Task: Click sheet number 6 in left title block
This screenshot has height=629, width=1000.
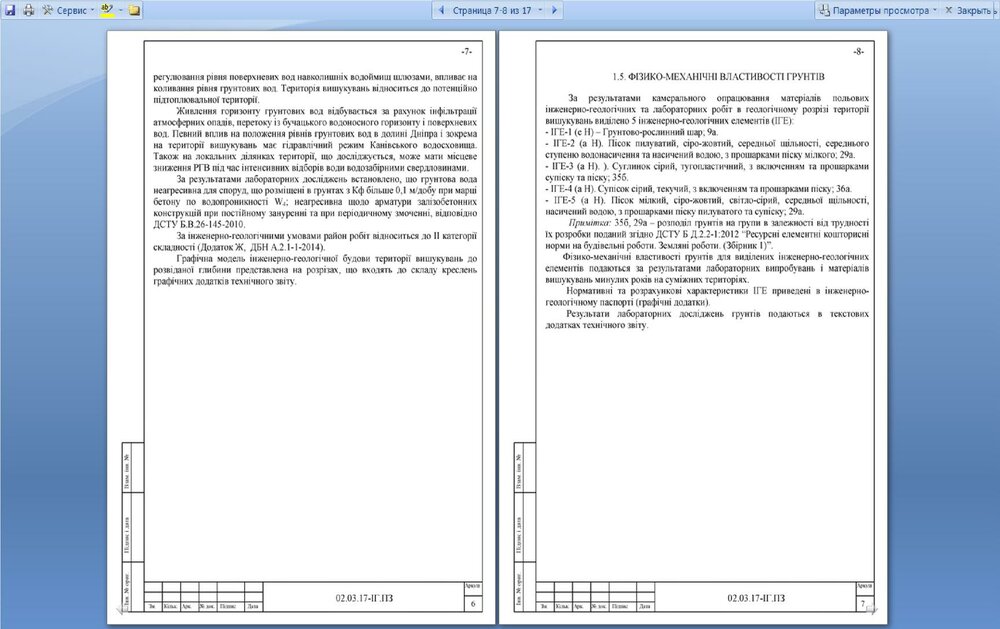Action: [x=473, y=603]
